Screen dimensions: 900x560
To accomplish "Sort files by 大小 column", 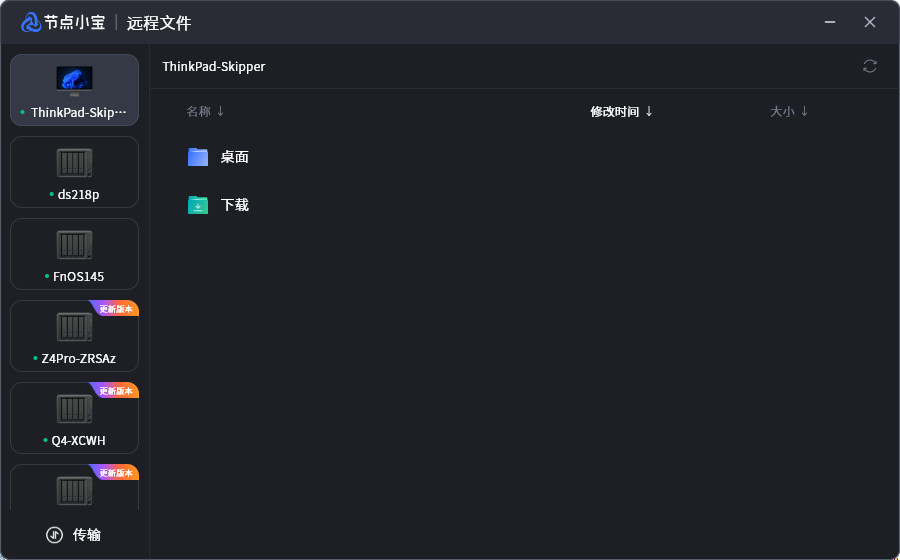I will coord(789,111).
